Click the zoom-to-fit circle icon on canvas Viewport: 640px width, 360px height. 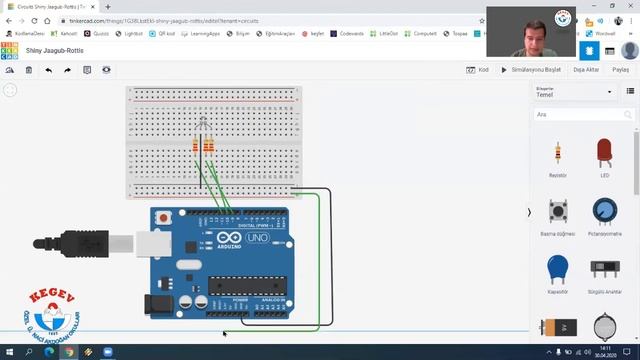[10, 90]
